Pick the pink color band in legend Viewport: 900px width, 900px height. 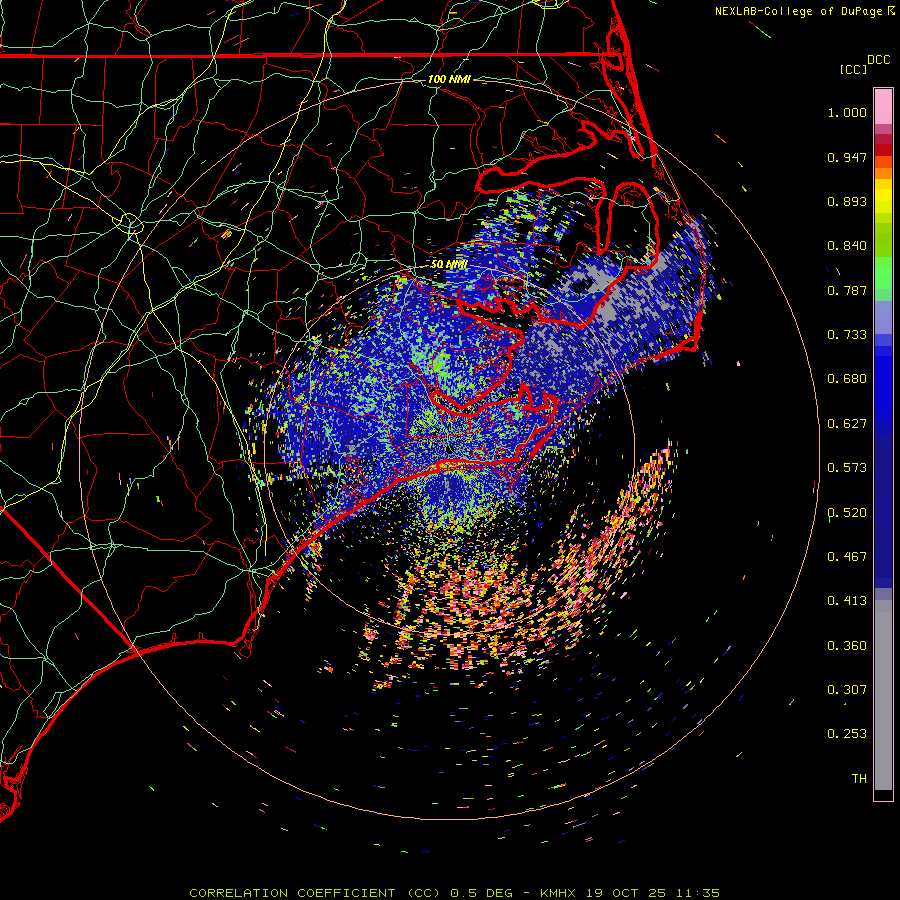pyautogui.click(x=883, y=107)
